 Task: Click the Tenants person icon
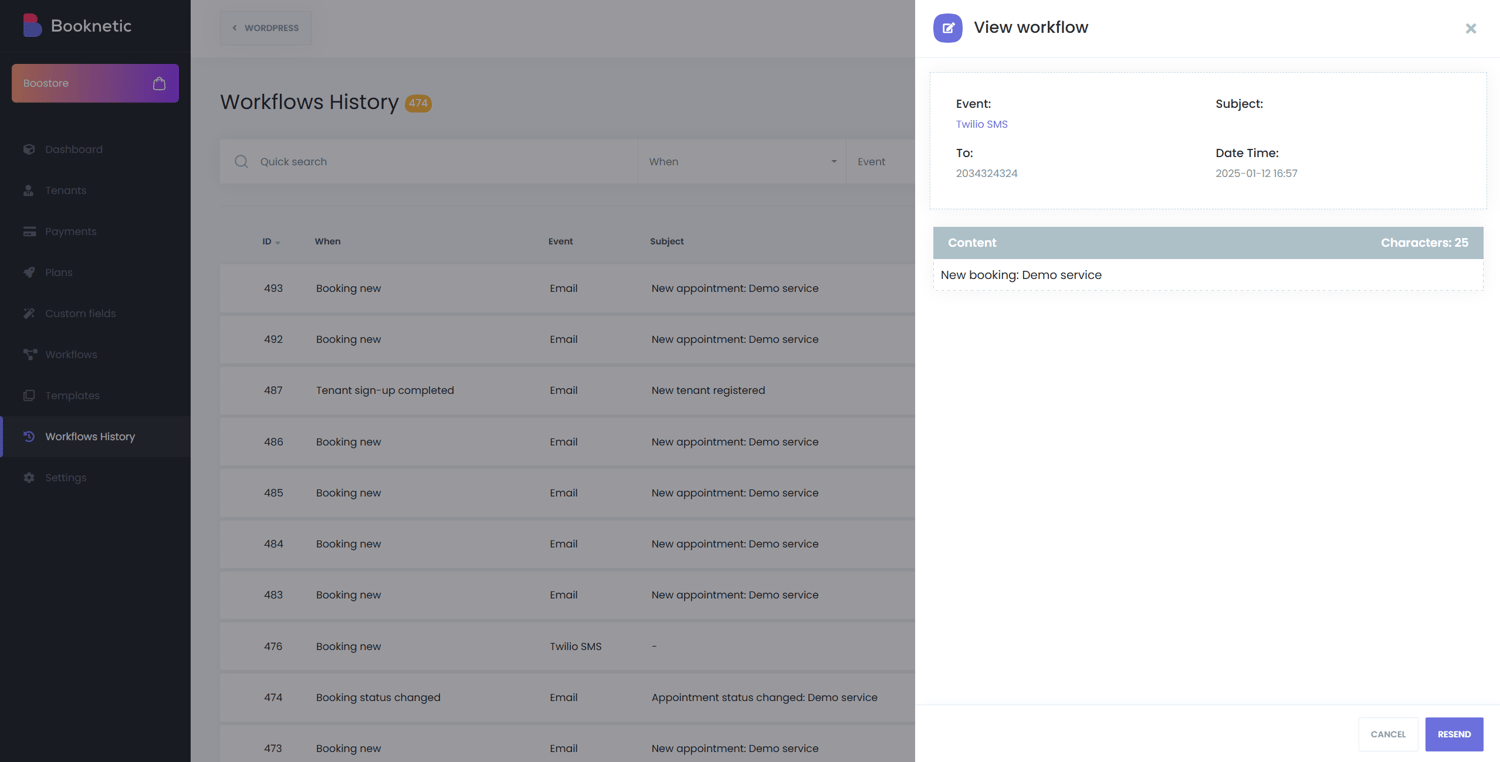[x=29, y=190]
